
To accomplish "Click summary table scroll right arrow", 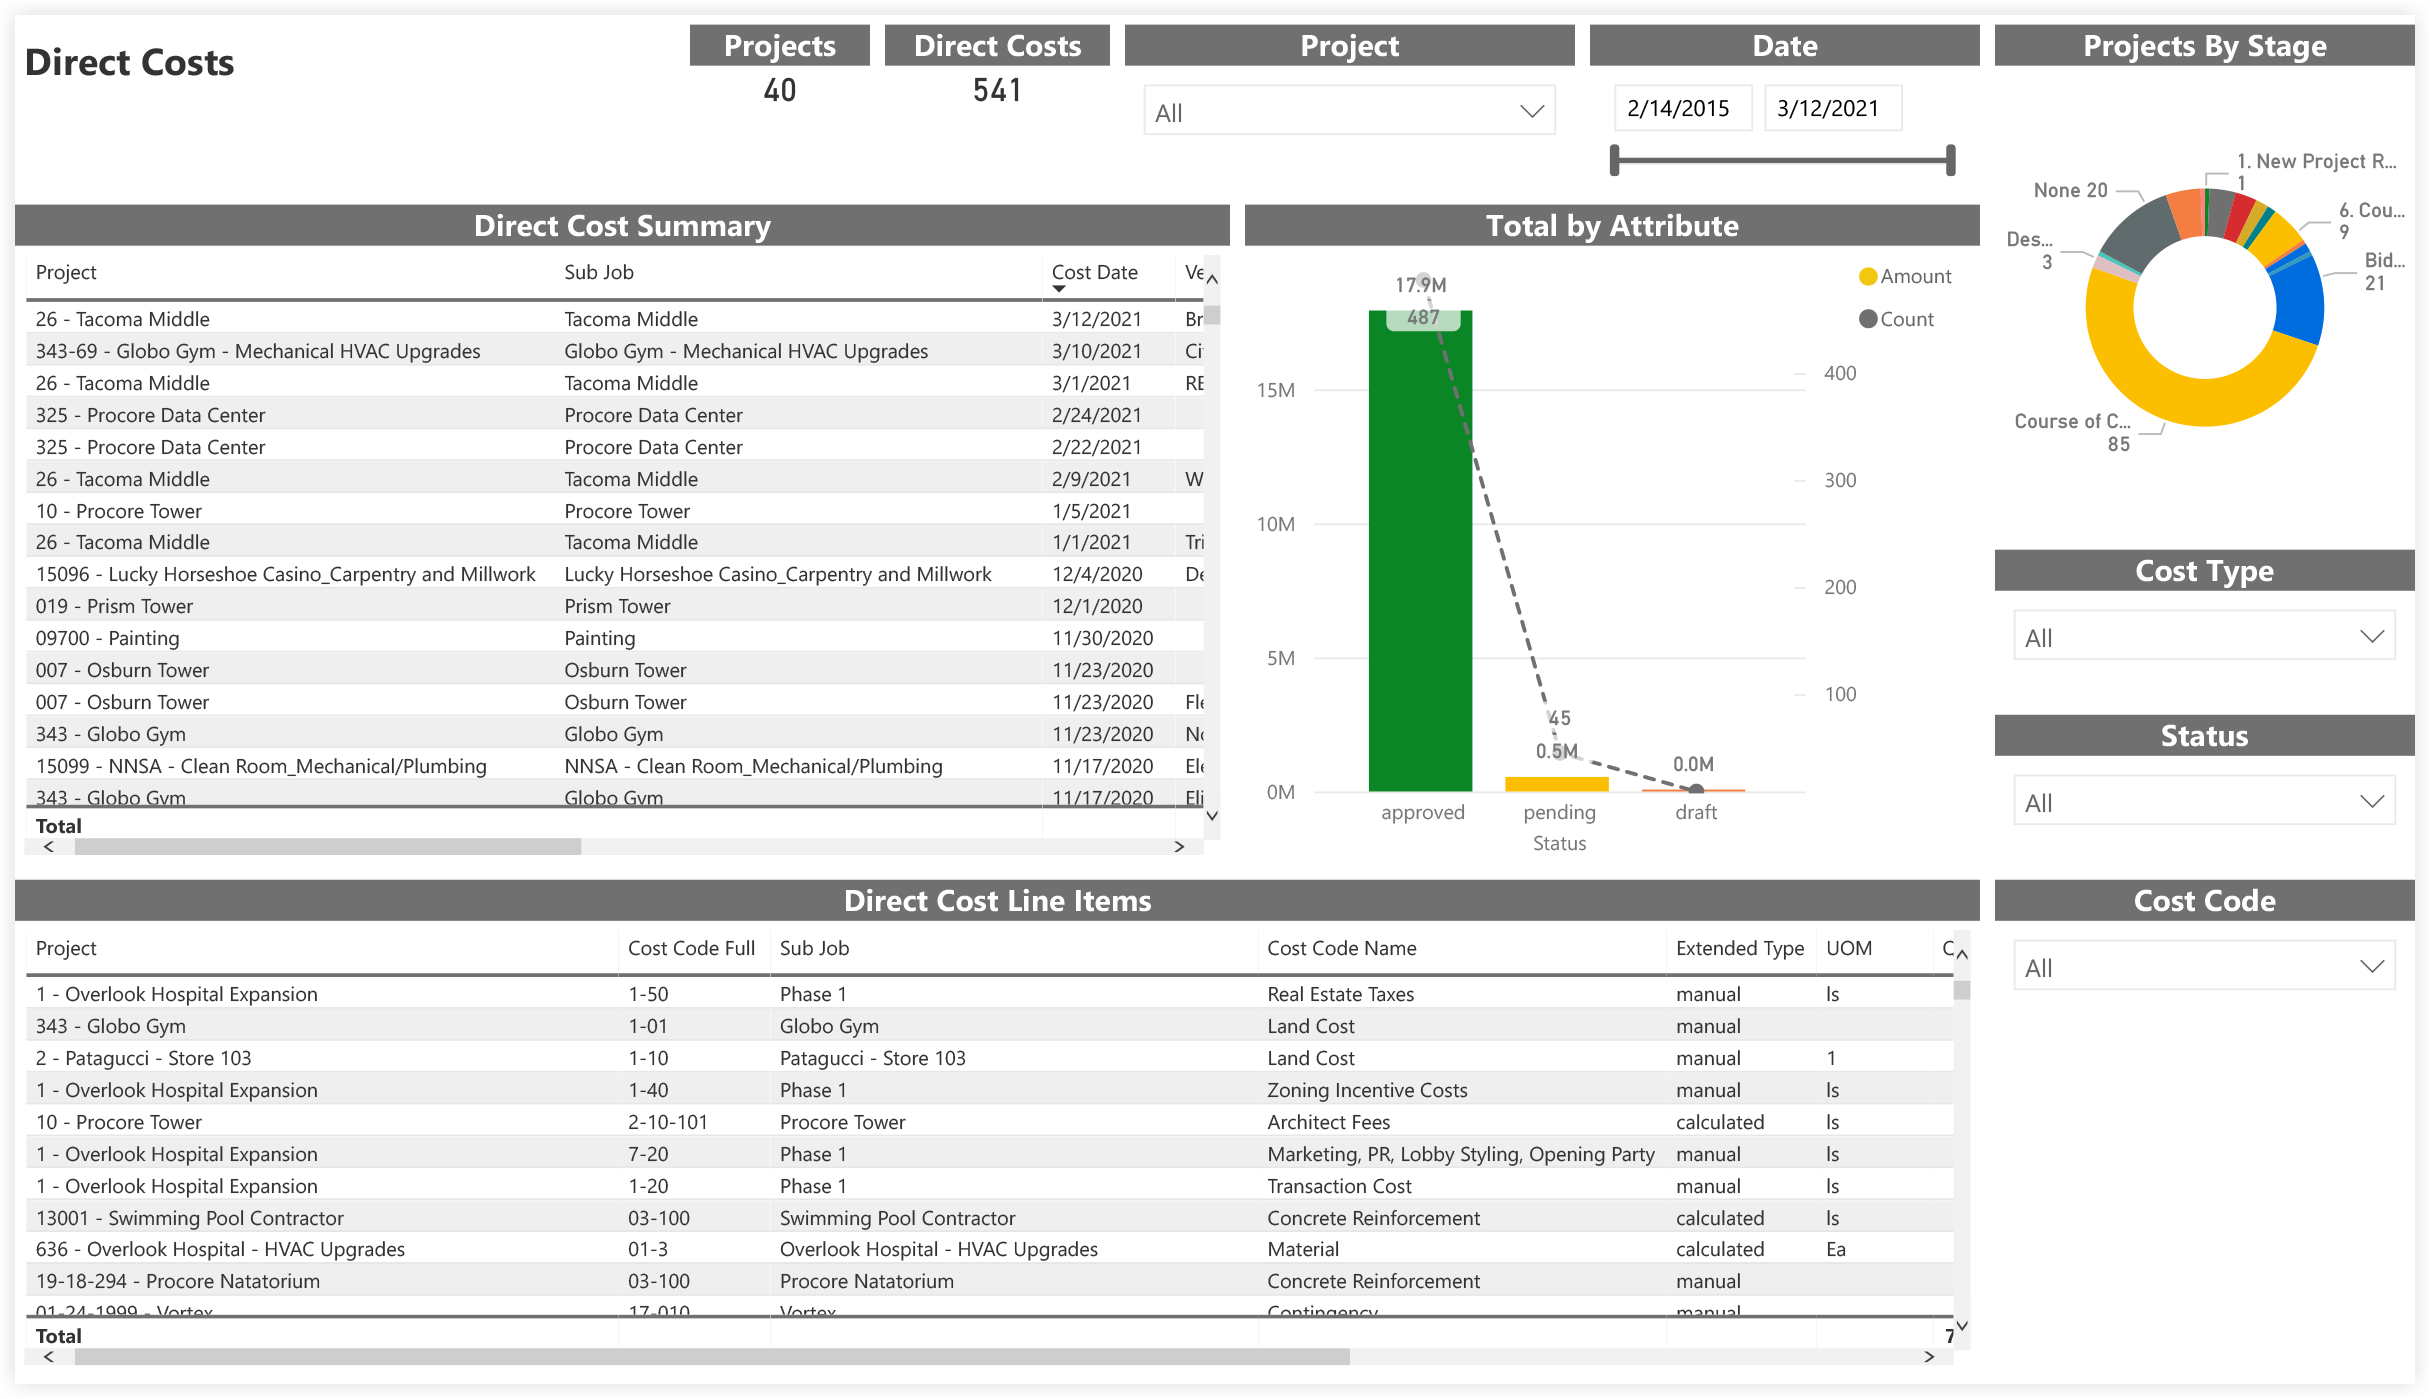I will click(x=1179, y=846).
